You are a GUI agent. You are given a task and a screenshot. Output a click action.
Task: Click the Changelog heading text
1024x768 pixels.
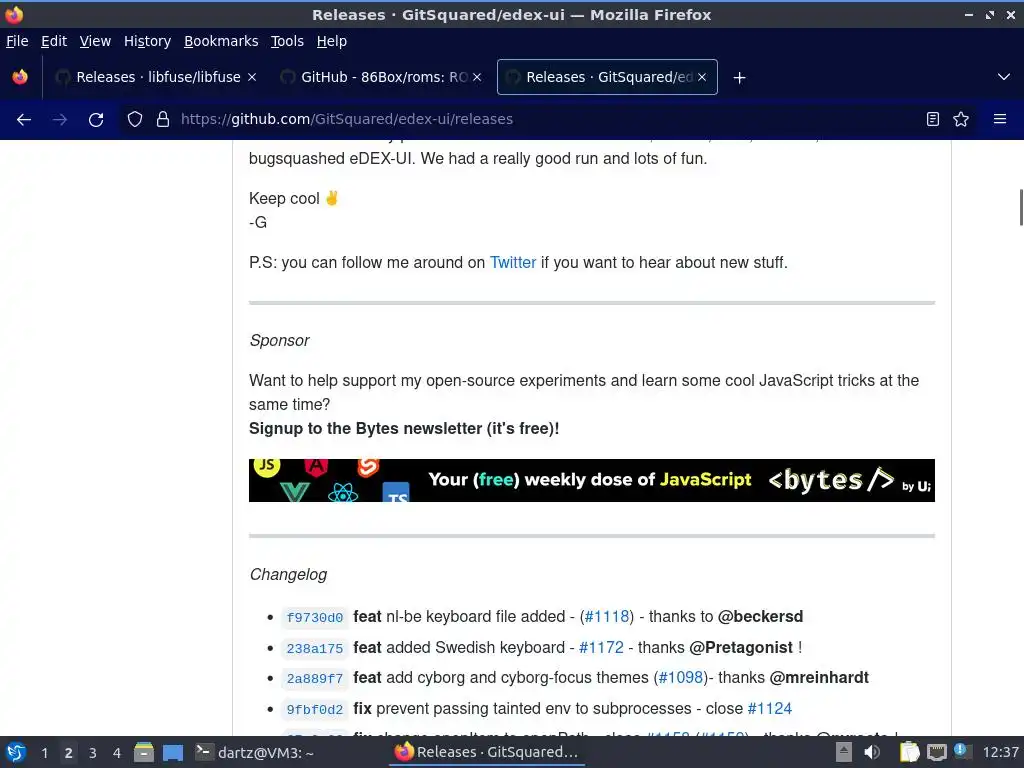pos(288,575)
